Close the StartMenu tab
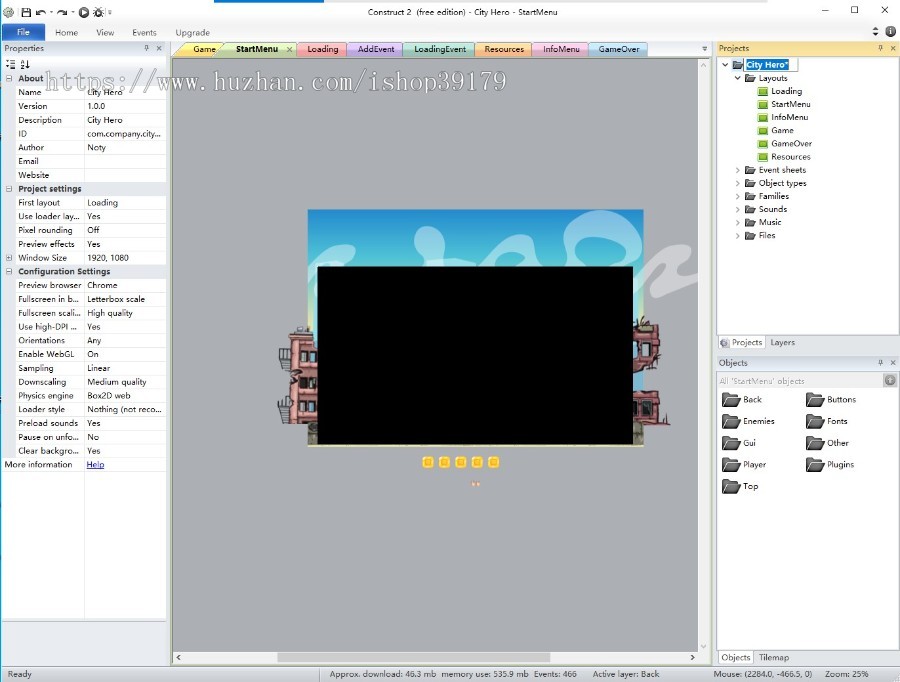The image size is (900, 682). (x=289, y=49)
